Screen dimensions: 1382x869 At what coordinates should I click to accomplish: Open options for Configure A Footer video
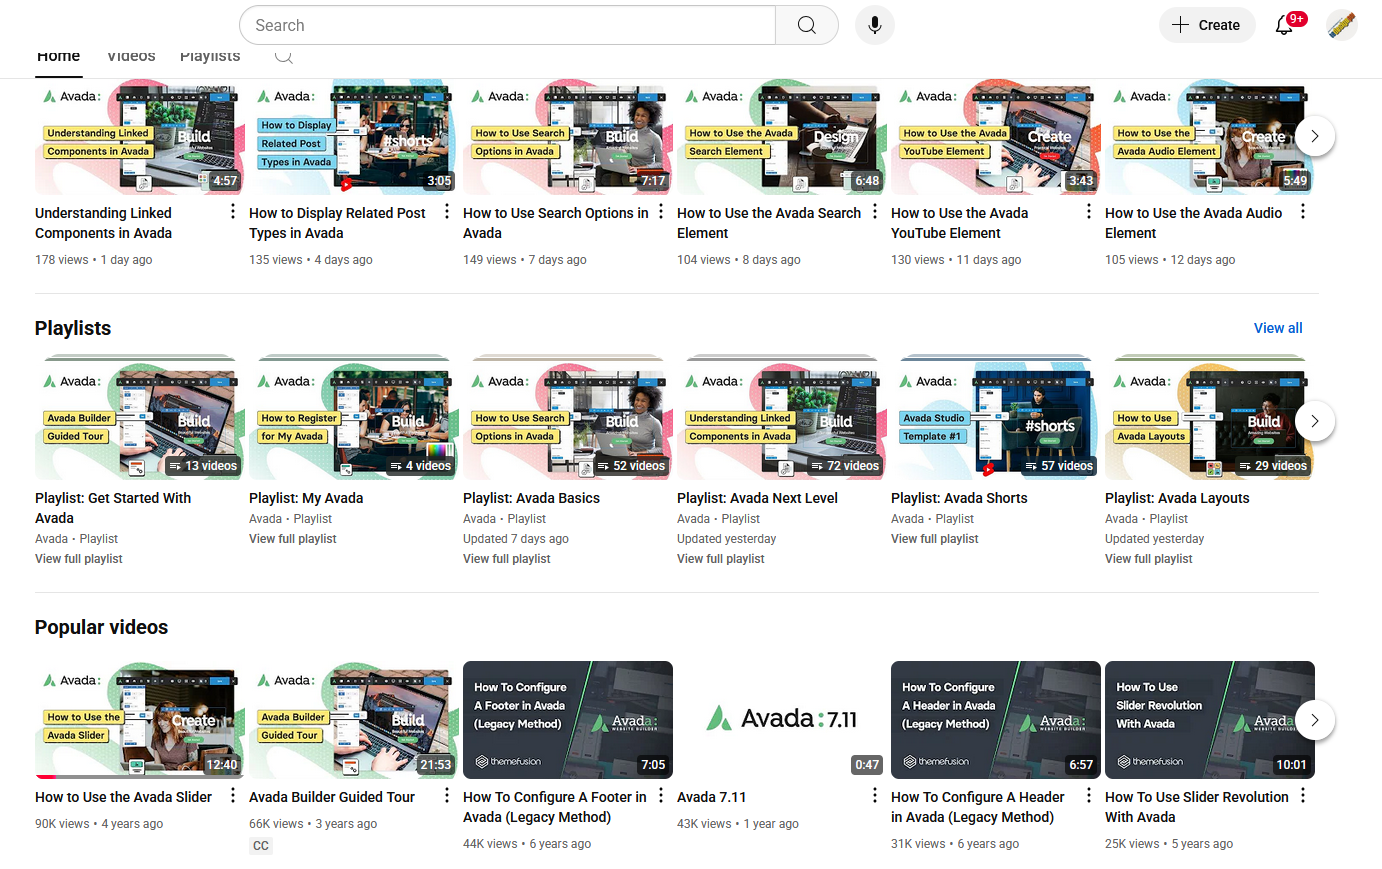[x=661, y=796]
